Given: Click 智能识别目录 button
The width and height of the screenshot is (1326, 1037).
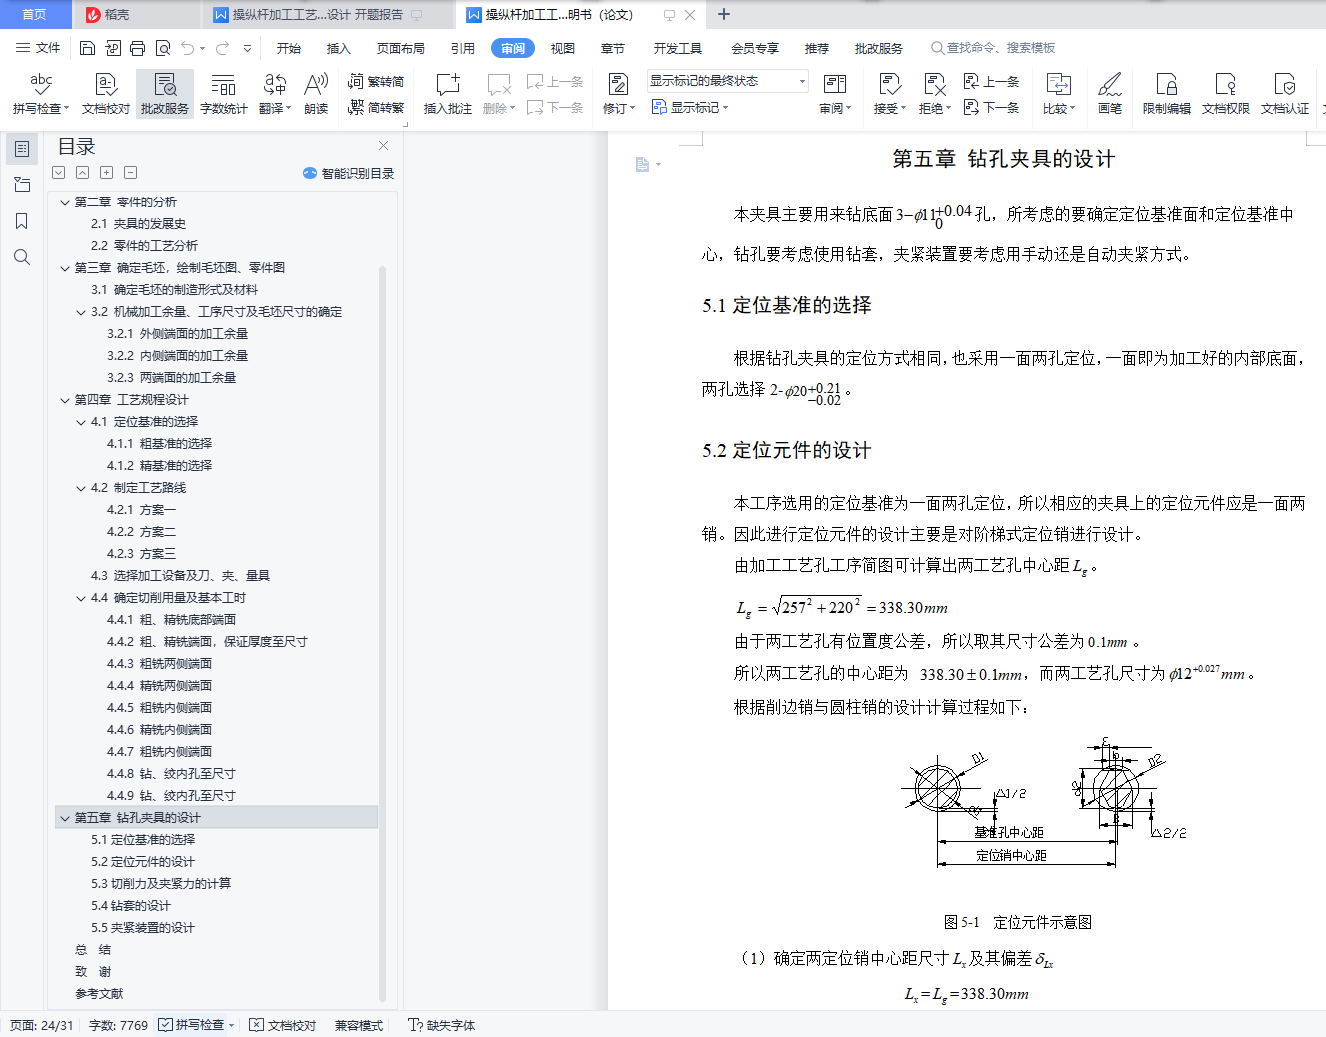Looking at the screenshot, I should [x=349, y=173].
